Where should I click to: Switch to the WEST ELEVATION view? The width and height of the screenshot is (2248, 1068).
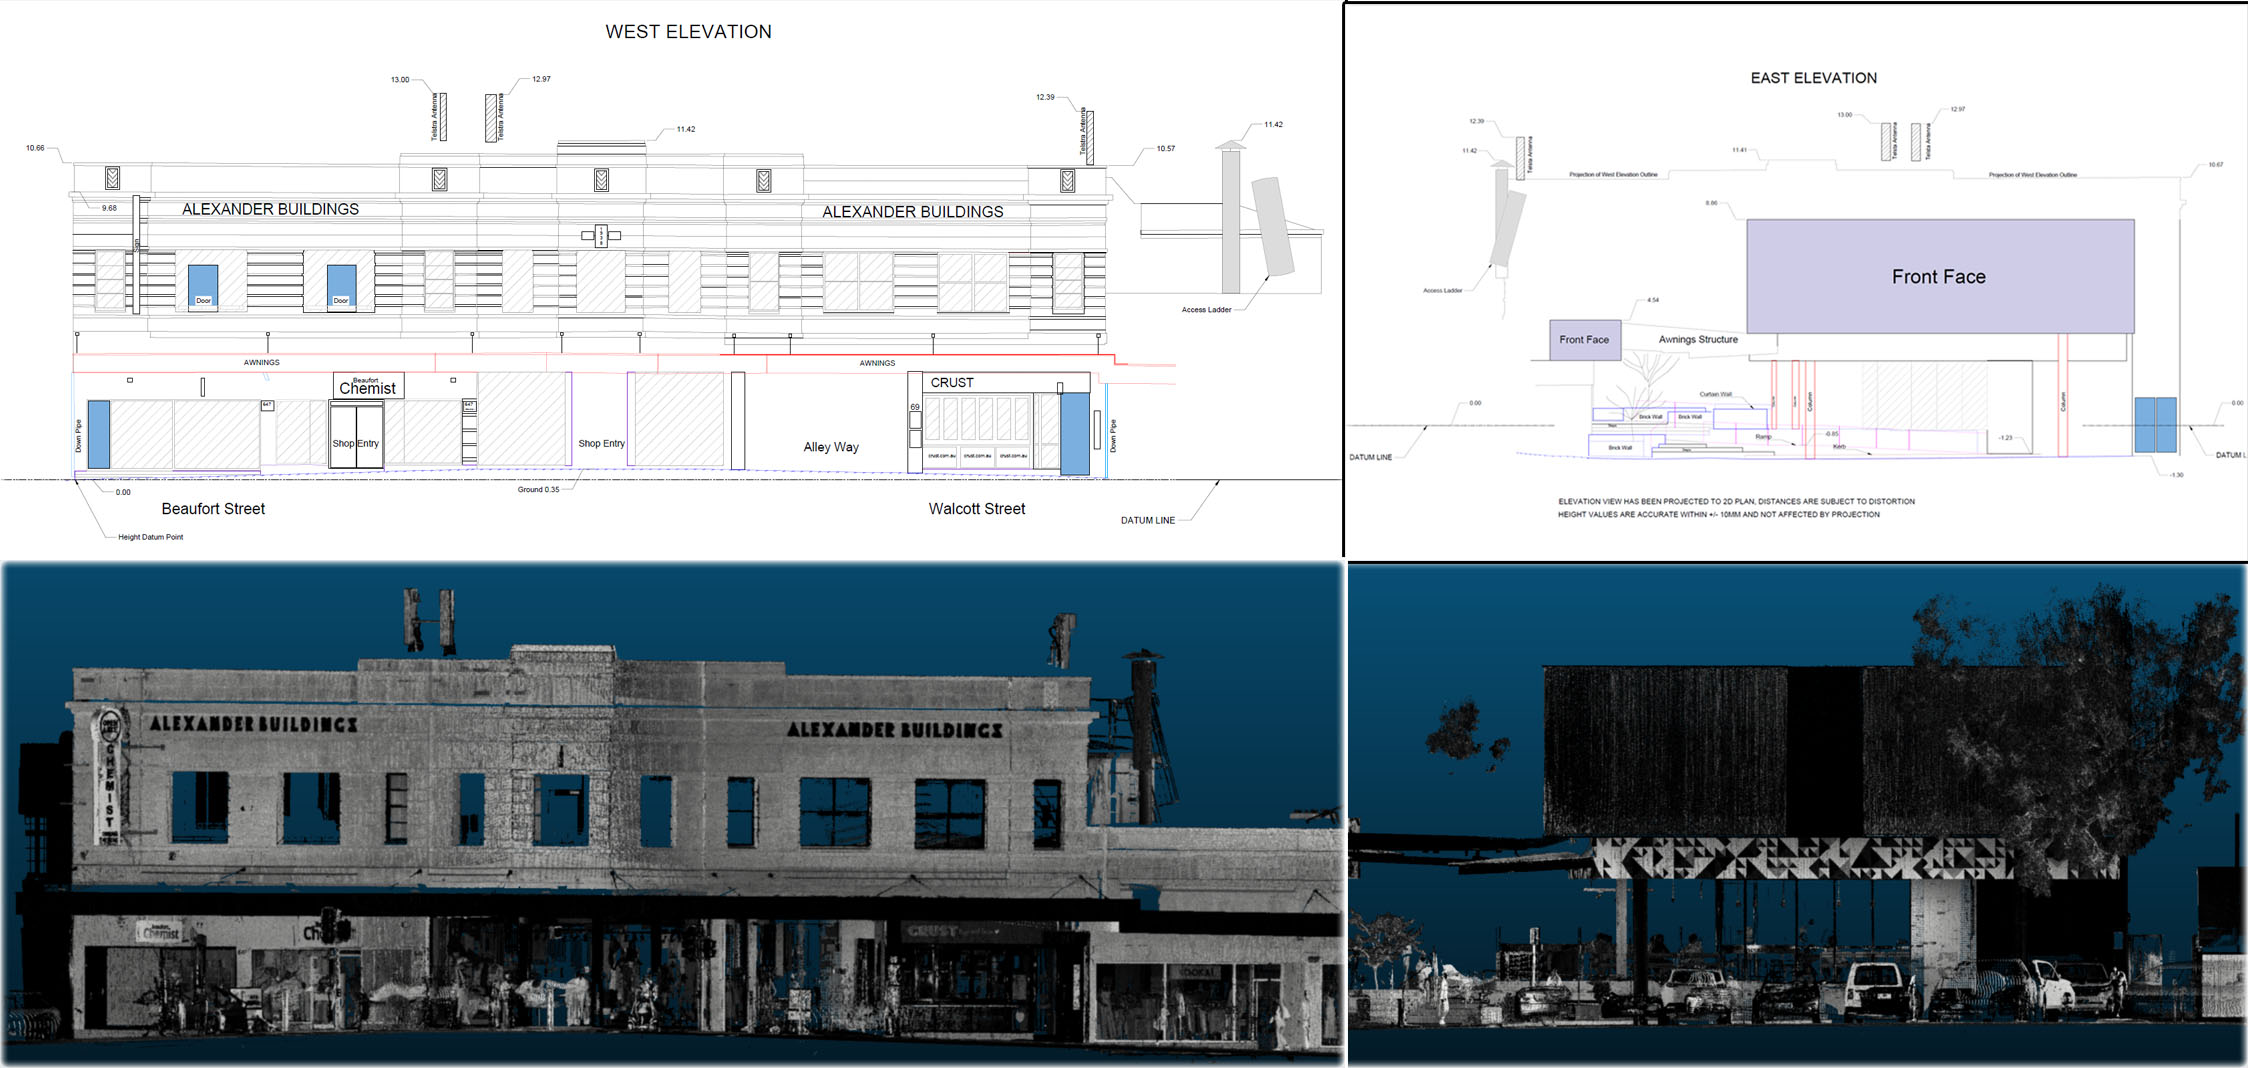tap(687, 31)
